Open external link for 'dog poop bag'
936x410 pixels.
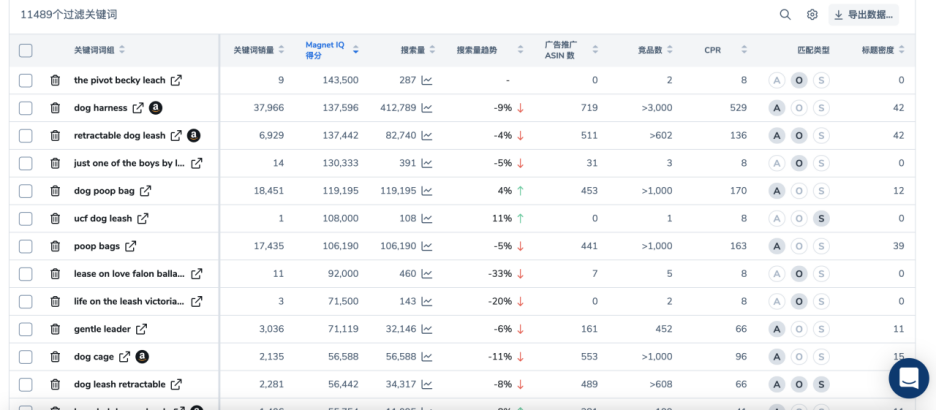pos(145,191)
